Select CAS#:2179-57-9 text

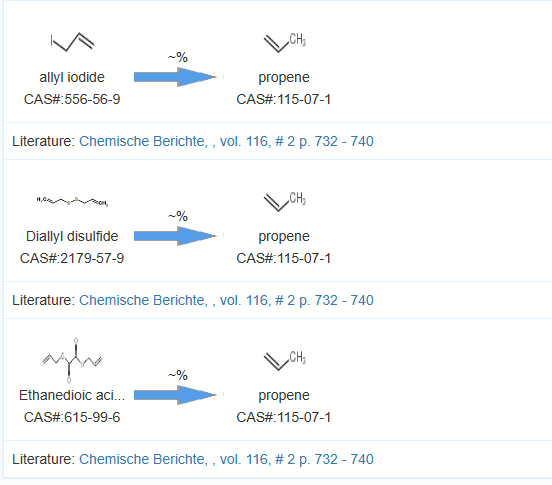pos(72,258)
